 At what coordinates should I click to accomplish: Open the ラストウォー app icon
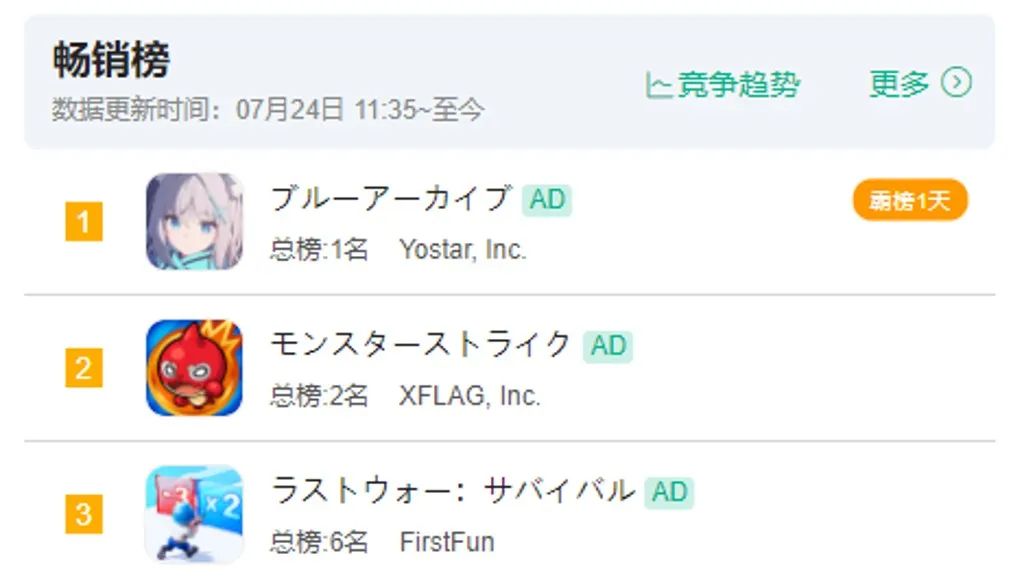195,514
